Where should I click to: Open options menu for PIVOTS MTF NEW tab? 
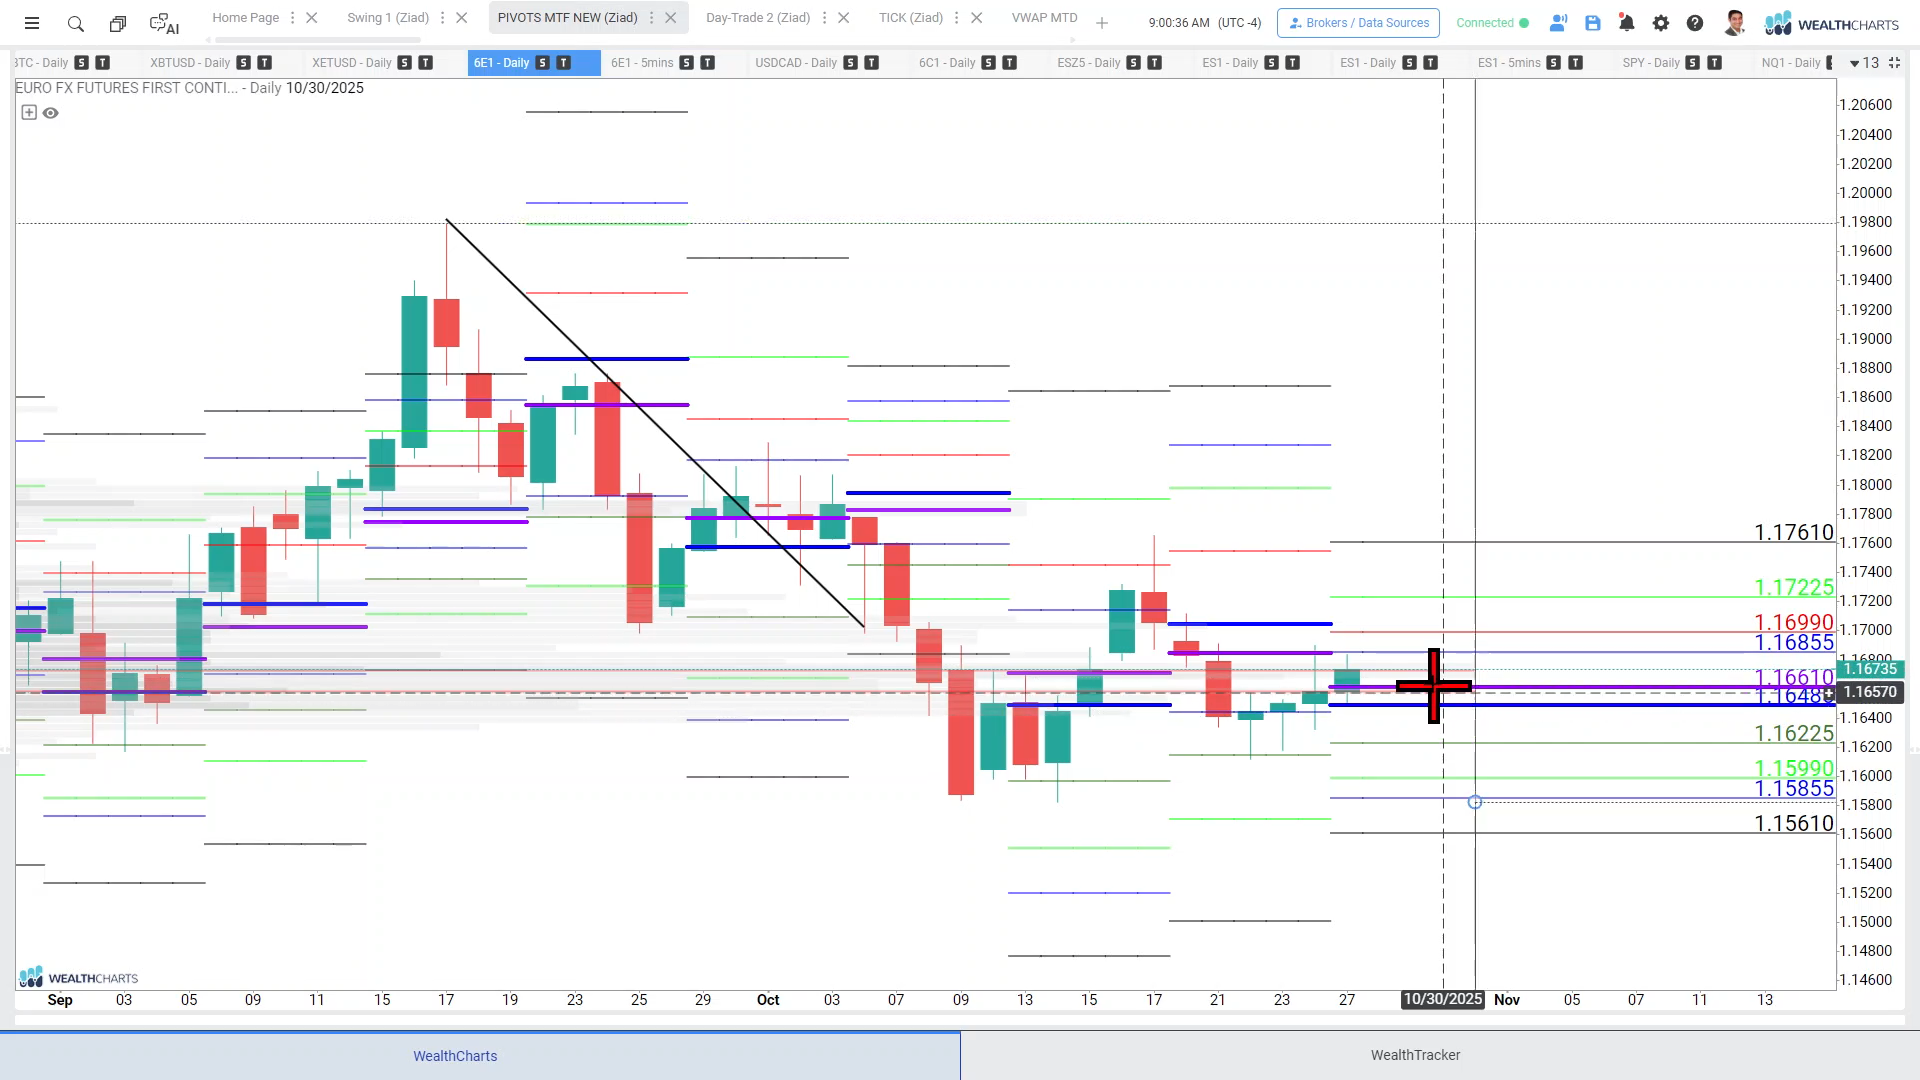652,18
